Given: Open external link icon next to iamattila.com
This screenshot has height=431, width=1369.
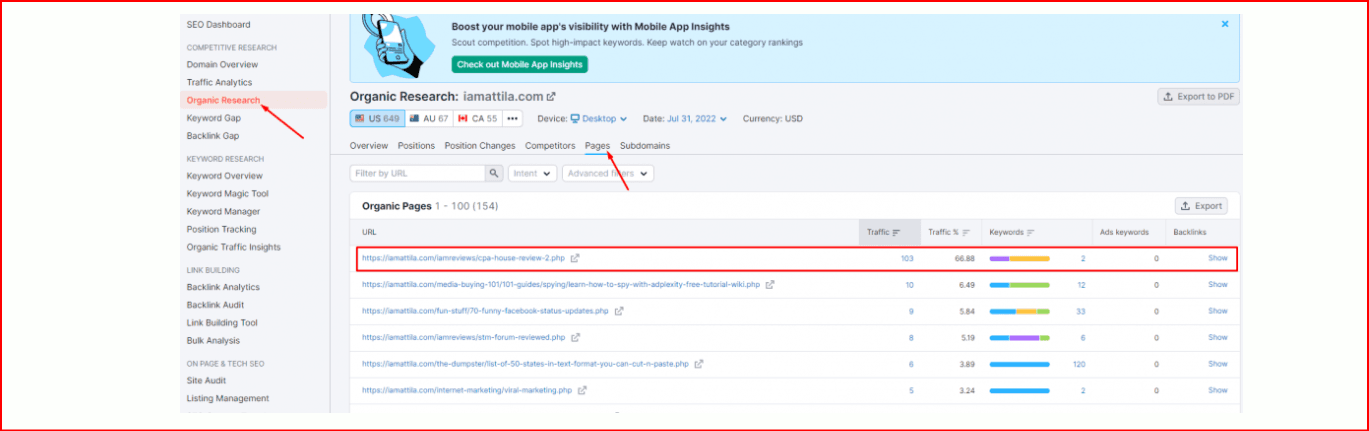Looking at the screenshot, I should point(550,97).
